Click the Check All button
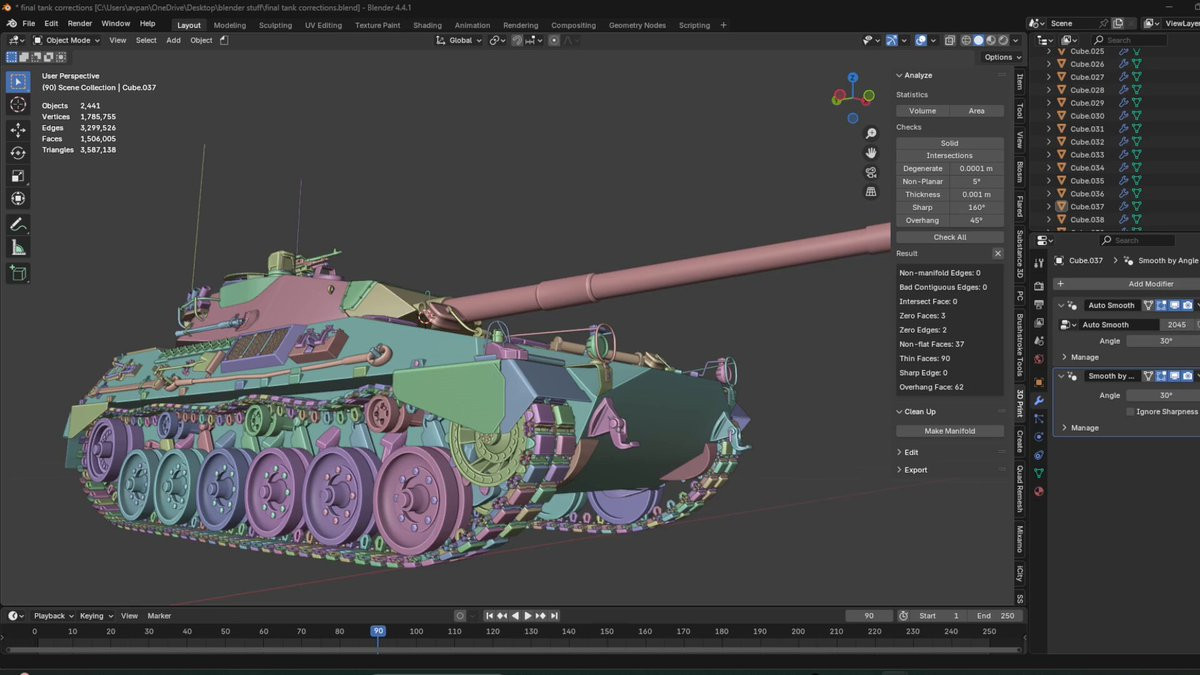 pos(949,237)
